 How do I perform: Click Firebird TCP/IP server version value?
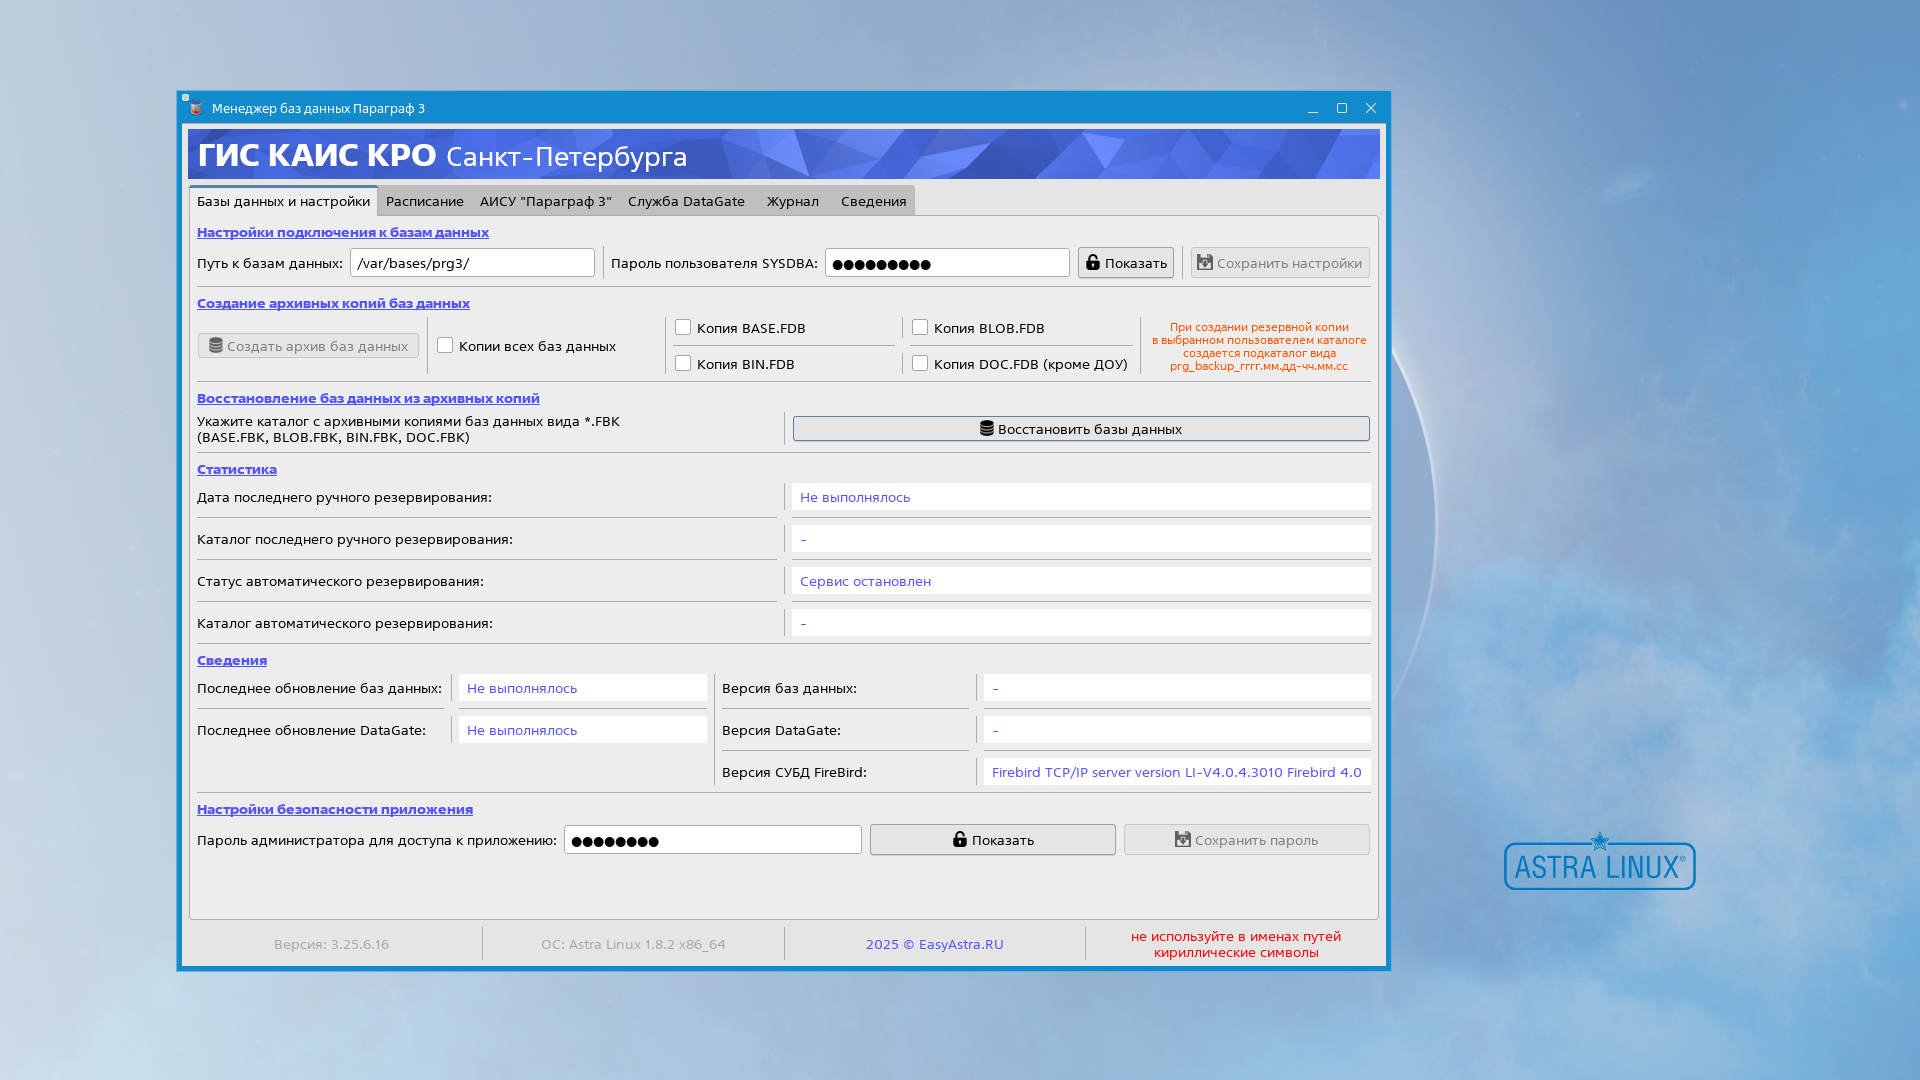[1177, 772]
